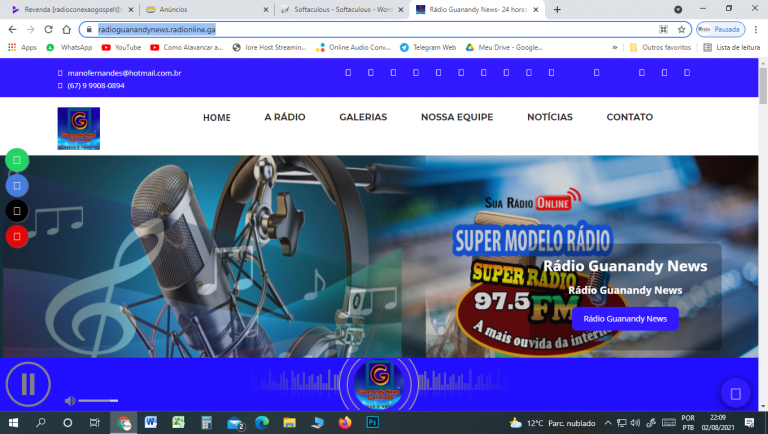Open the Chrome media control icon near window buttons
The image size is (768, 434).
pyautogui.click(x=678, y=9)
